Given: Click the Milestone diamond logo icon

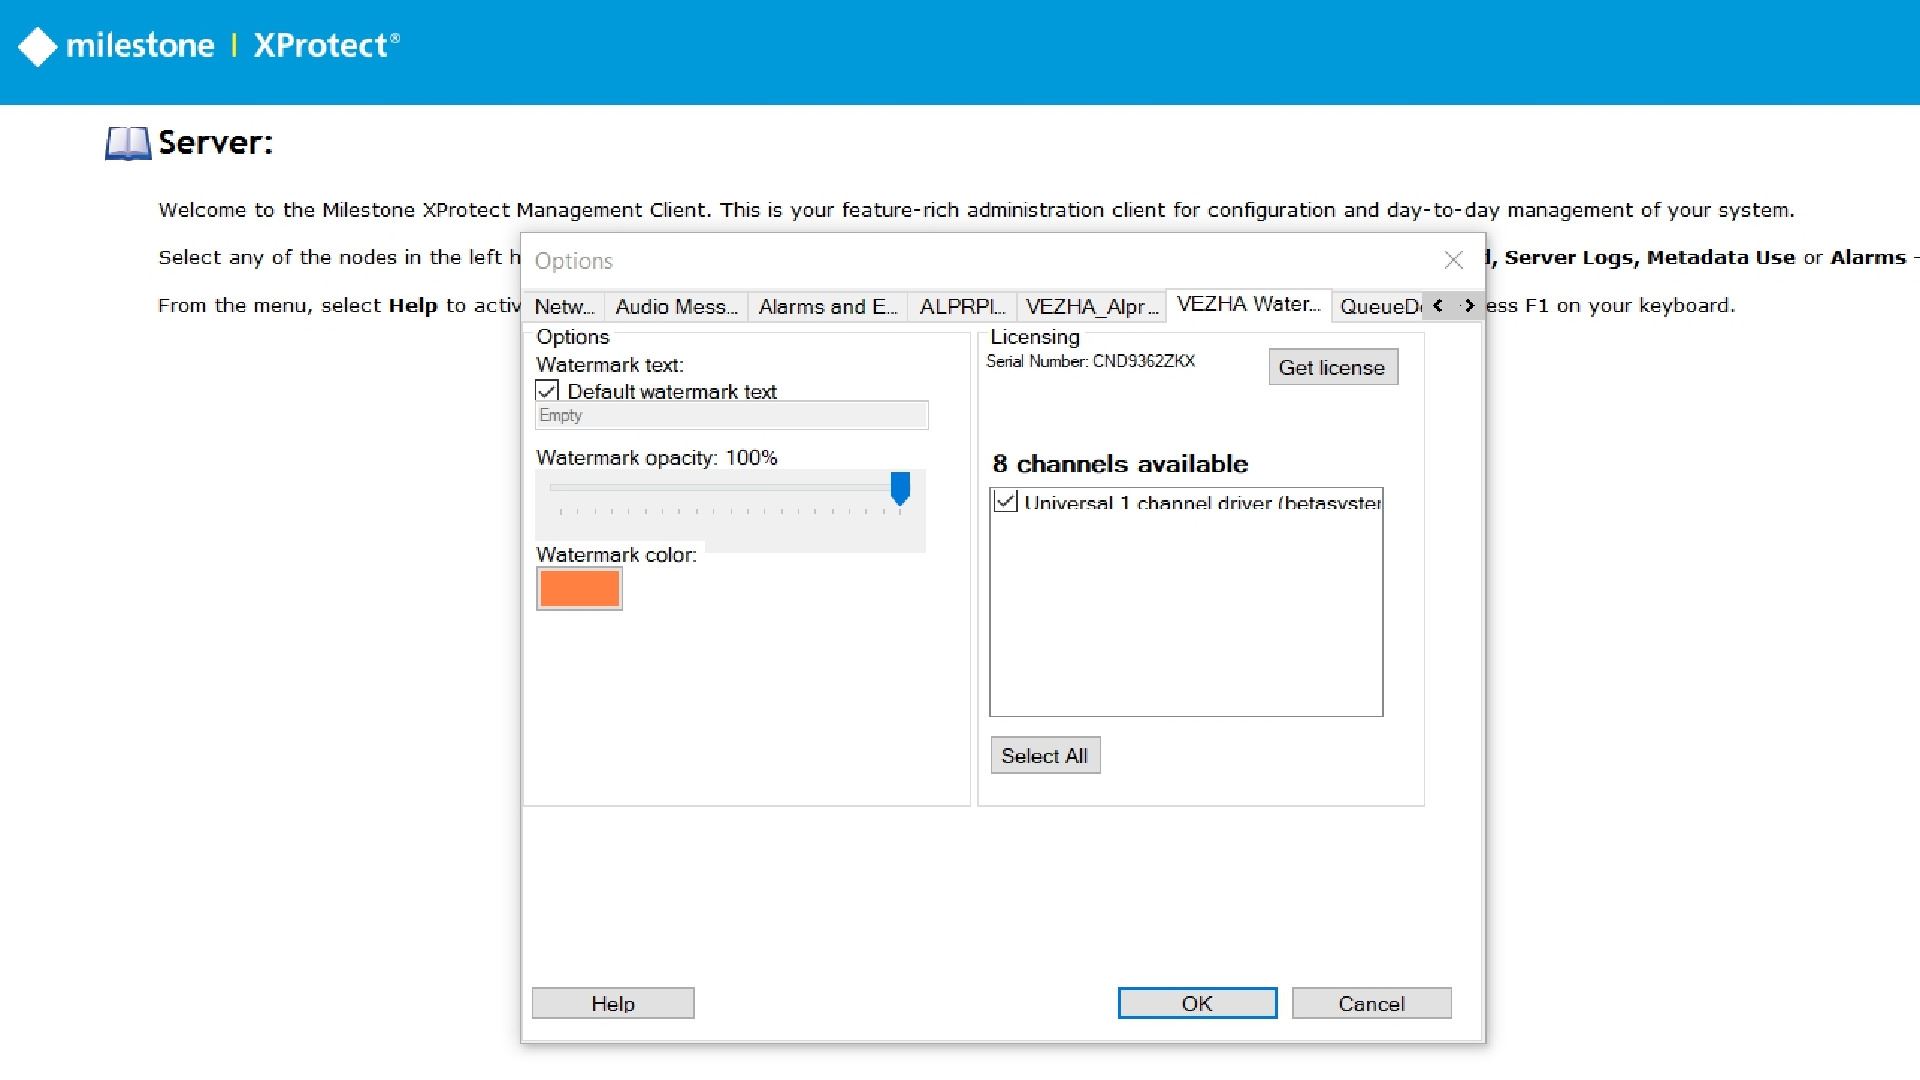Looking at the screenshot, I should 38,46.
